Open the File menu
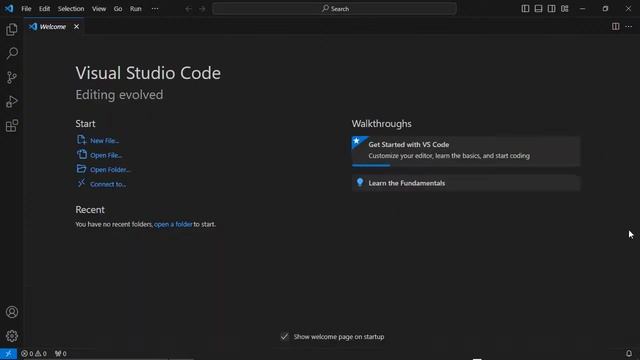 tap(26, 9)
